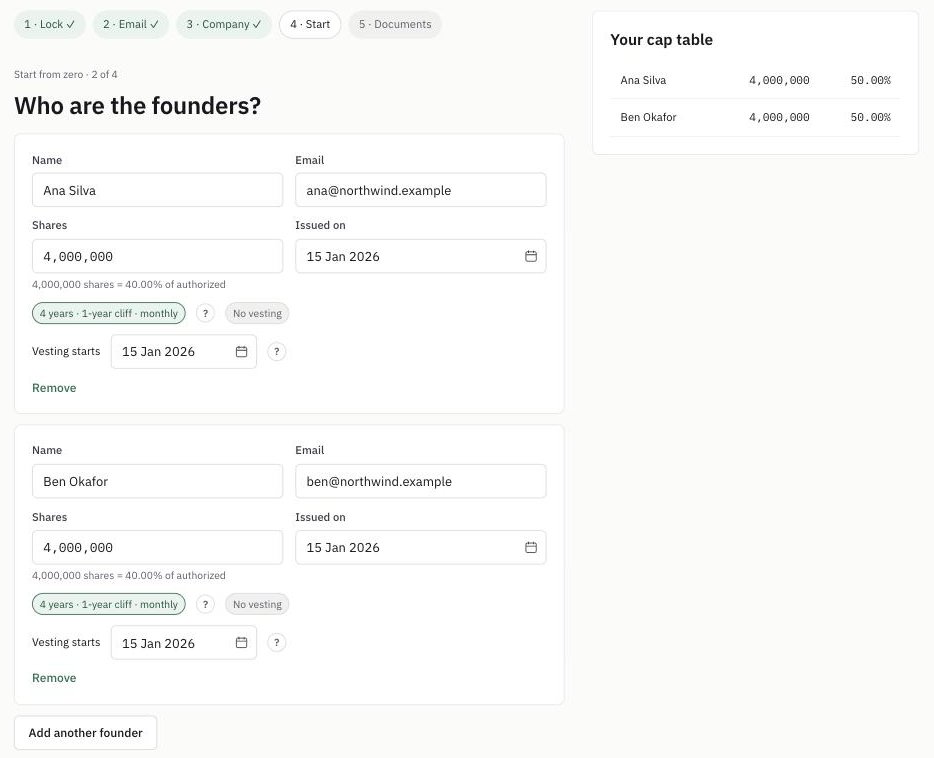Select 4 years 1-year cliff monthly for Ben Okafor
Viewport: 934px width, 758px height.
click(109, 604)
